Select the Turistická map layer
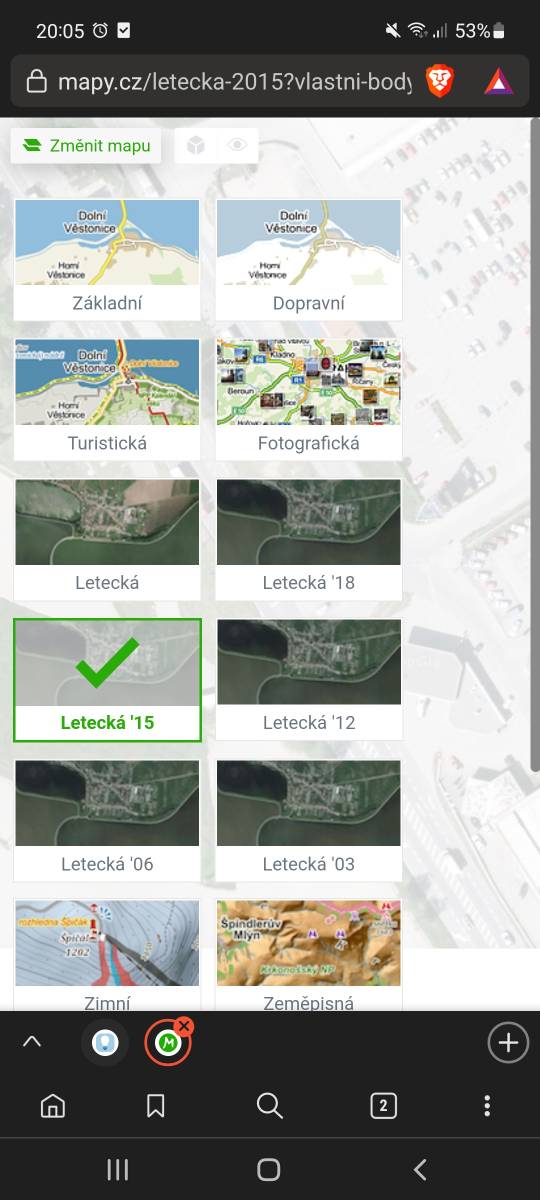 (107, 400)
